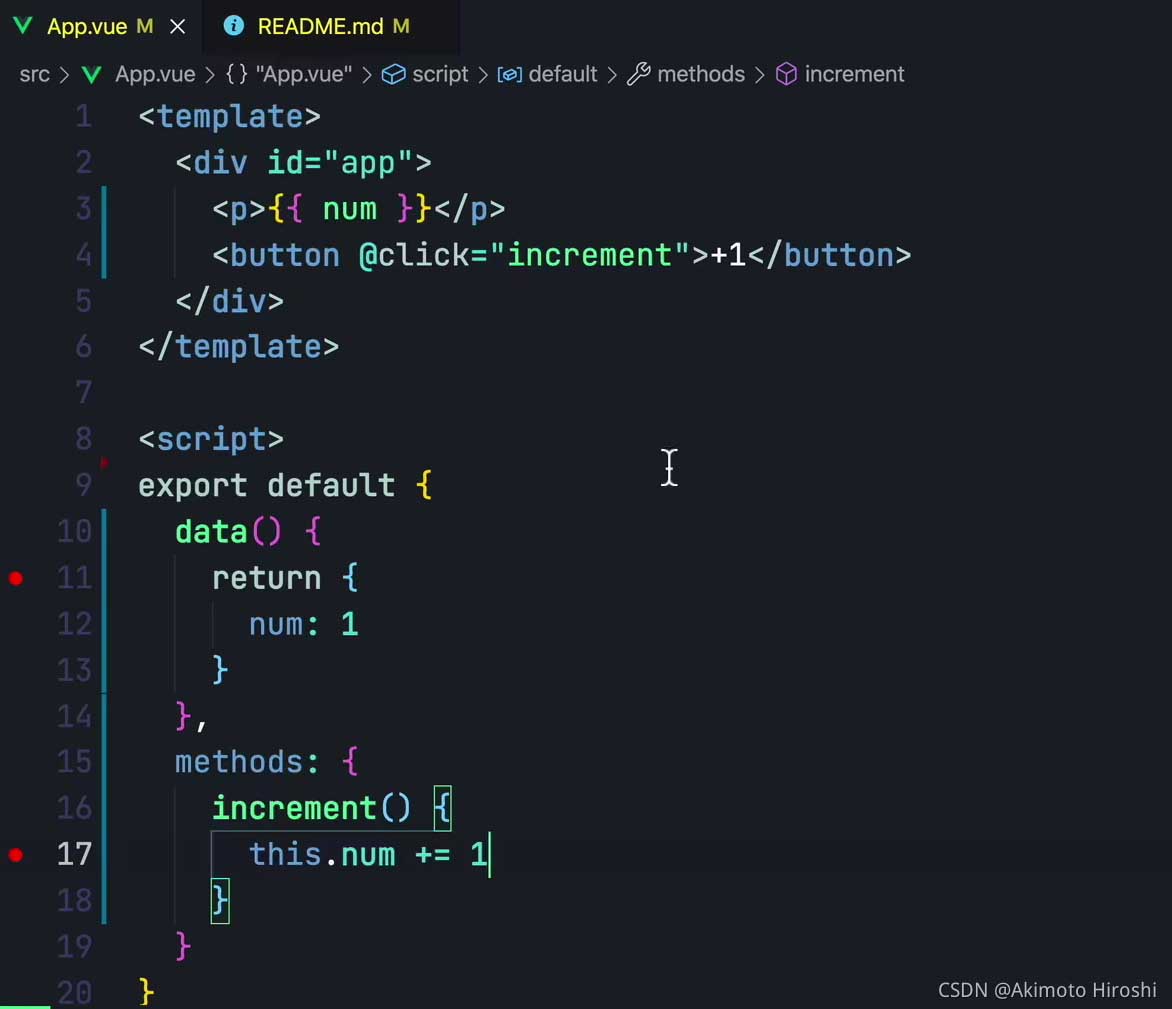Toggle the breakpoint on line 17
Viewport: 1172px width, 1009px height.
tap(16, 855)
